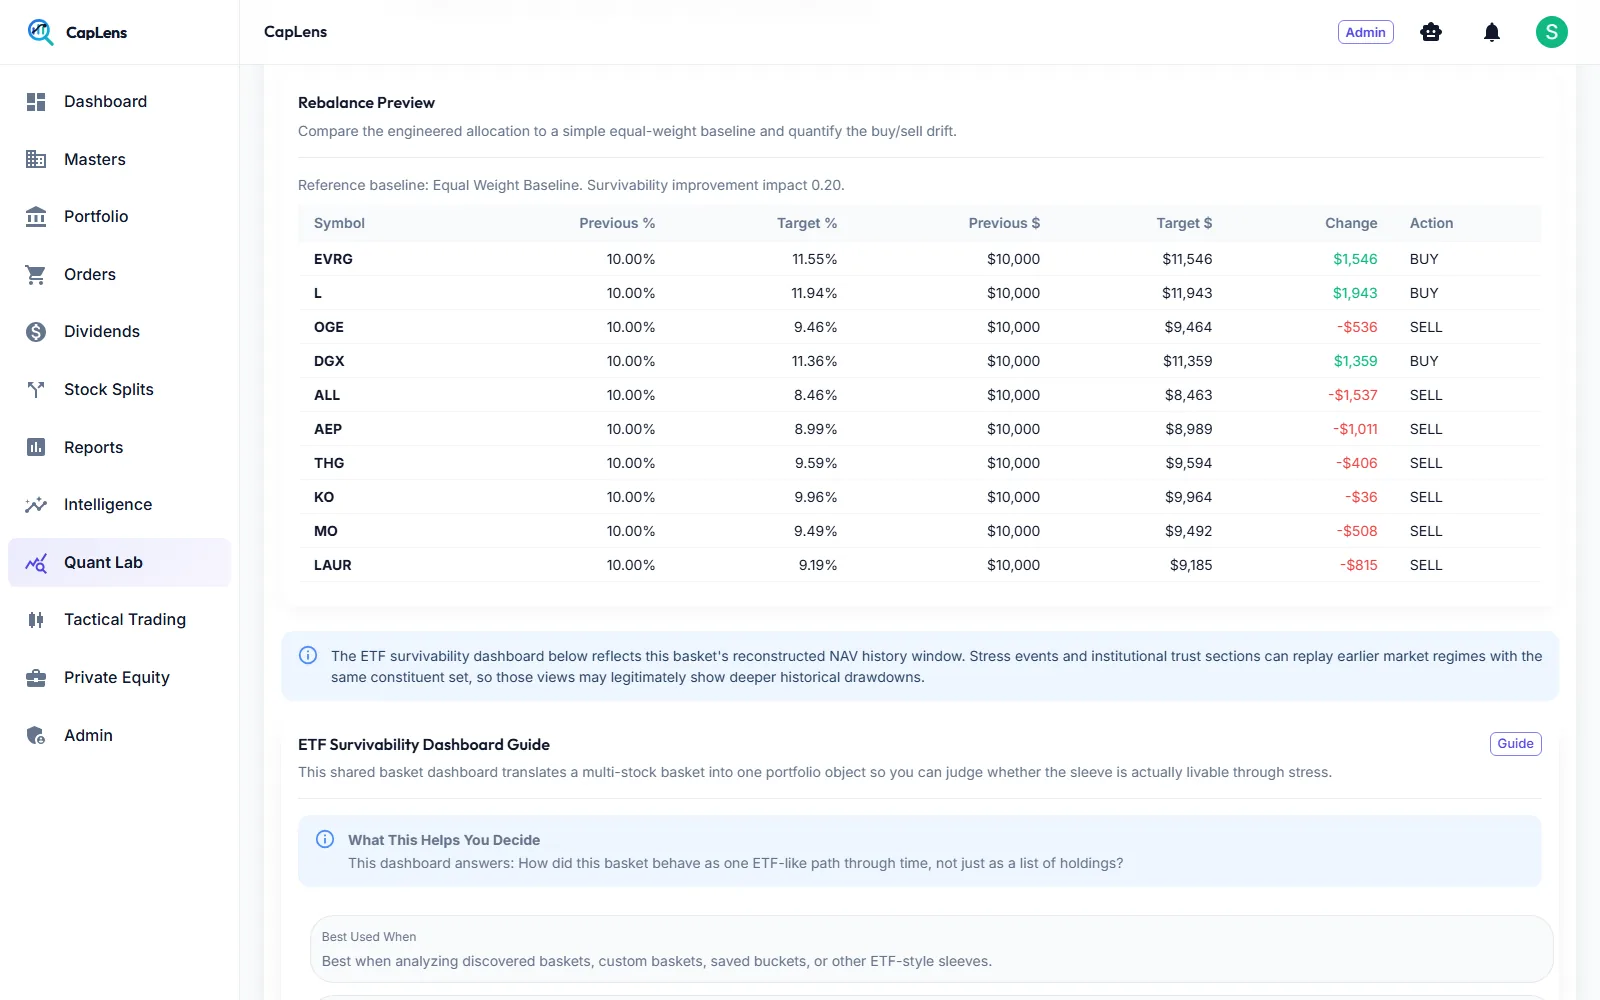The height and width of the screenshot is (1000, 1600).
Task: Click the Stock Splits fork icon
Action: point(36,390)
